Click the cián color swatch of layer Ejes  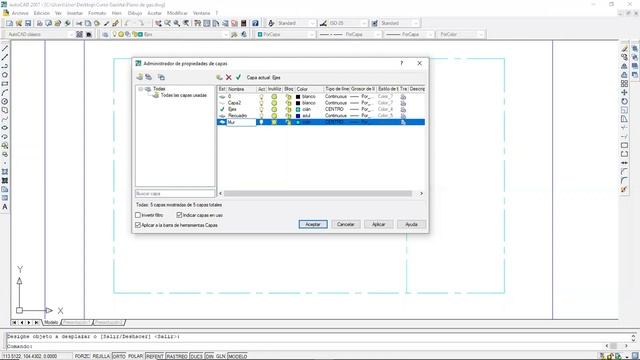(x=298, y=109)
